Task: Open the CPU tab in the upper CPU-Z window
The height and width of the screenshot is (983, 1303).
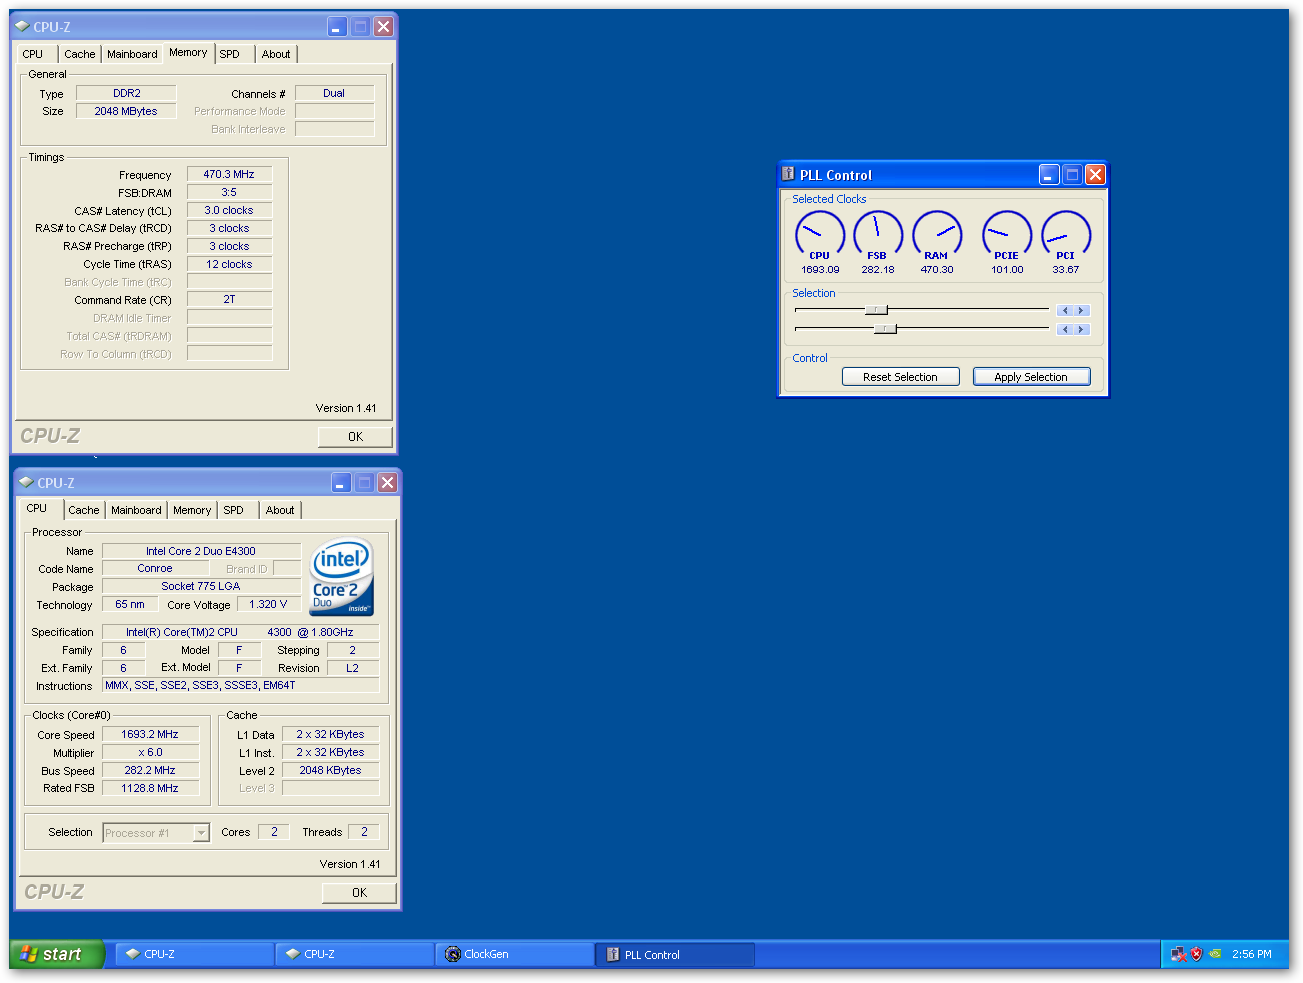Action: click(x=33, y=54)
